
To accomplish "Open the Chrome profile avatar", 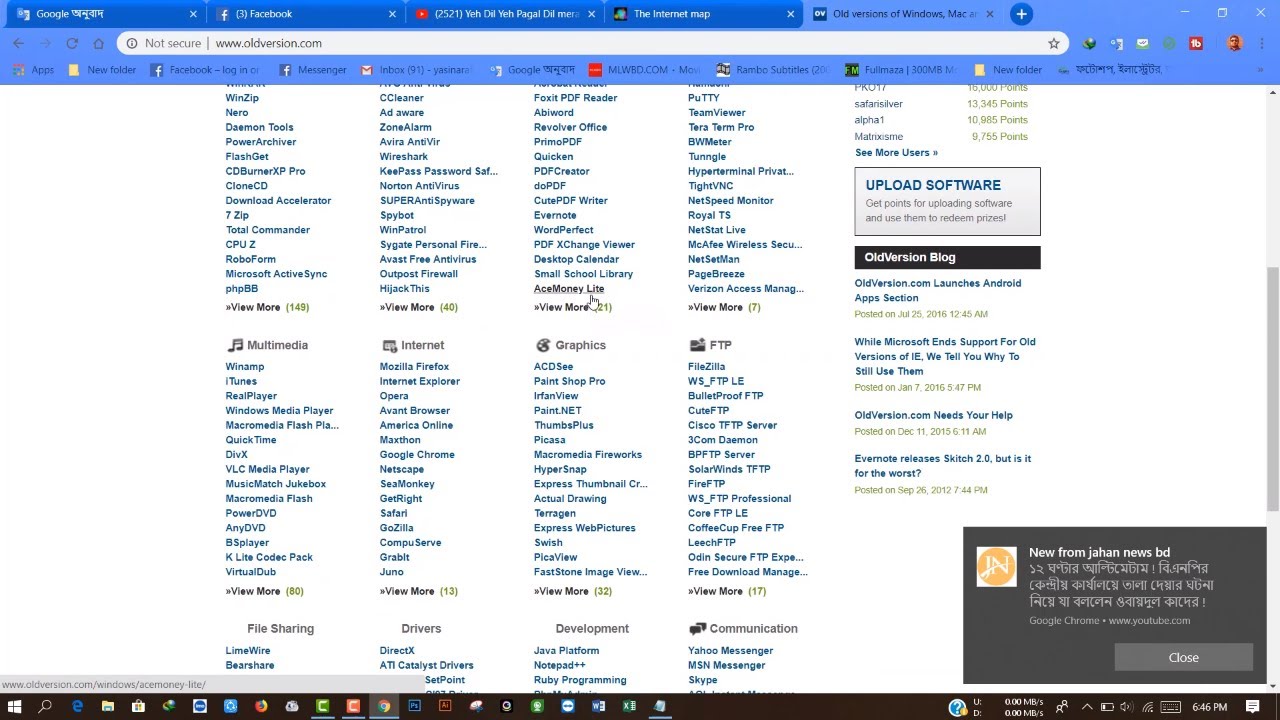I will click(x=1234, y=43).
